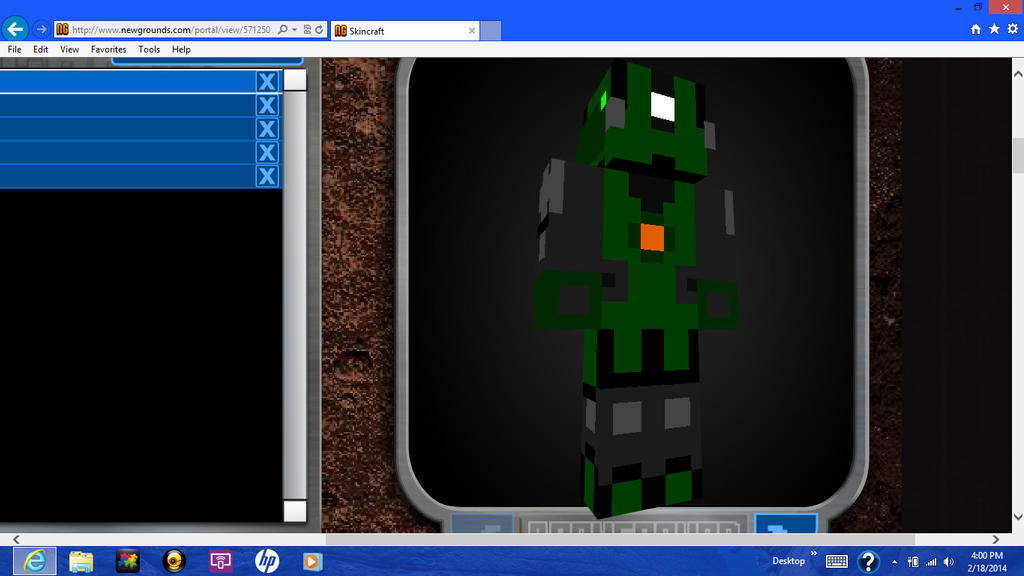Click the green Minecraft skin preview model
The width and height of the screenshot is (1024, 576).
click(637, 287)
